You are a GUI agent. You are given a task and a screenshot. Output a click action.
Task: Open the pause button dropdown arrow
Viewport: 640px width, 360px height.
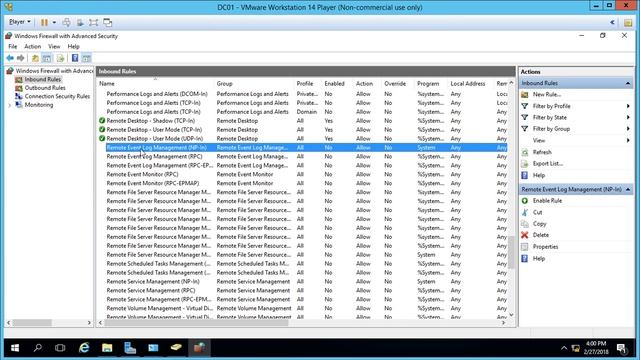pos(54,22)
